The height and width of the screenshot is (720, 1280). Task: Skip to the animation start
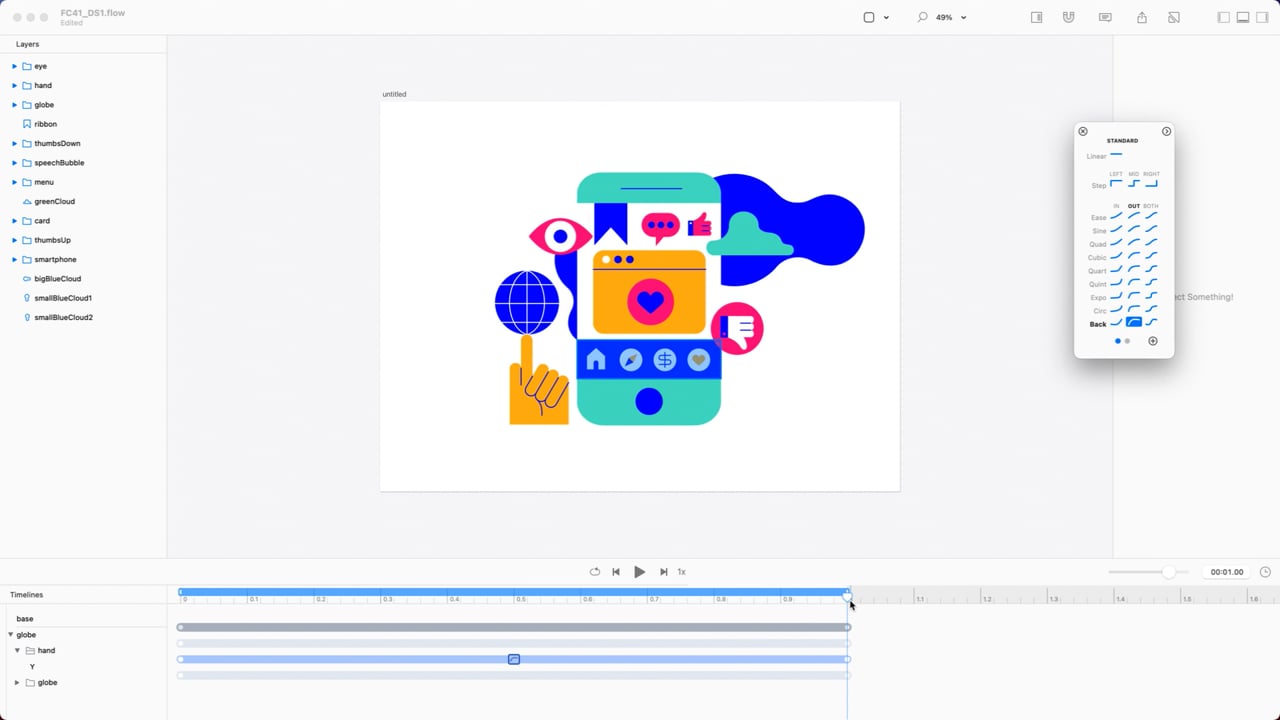click(x=615, y=572)
